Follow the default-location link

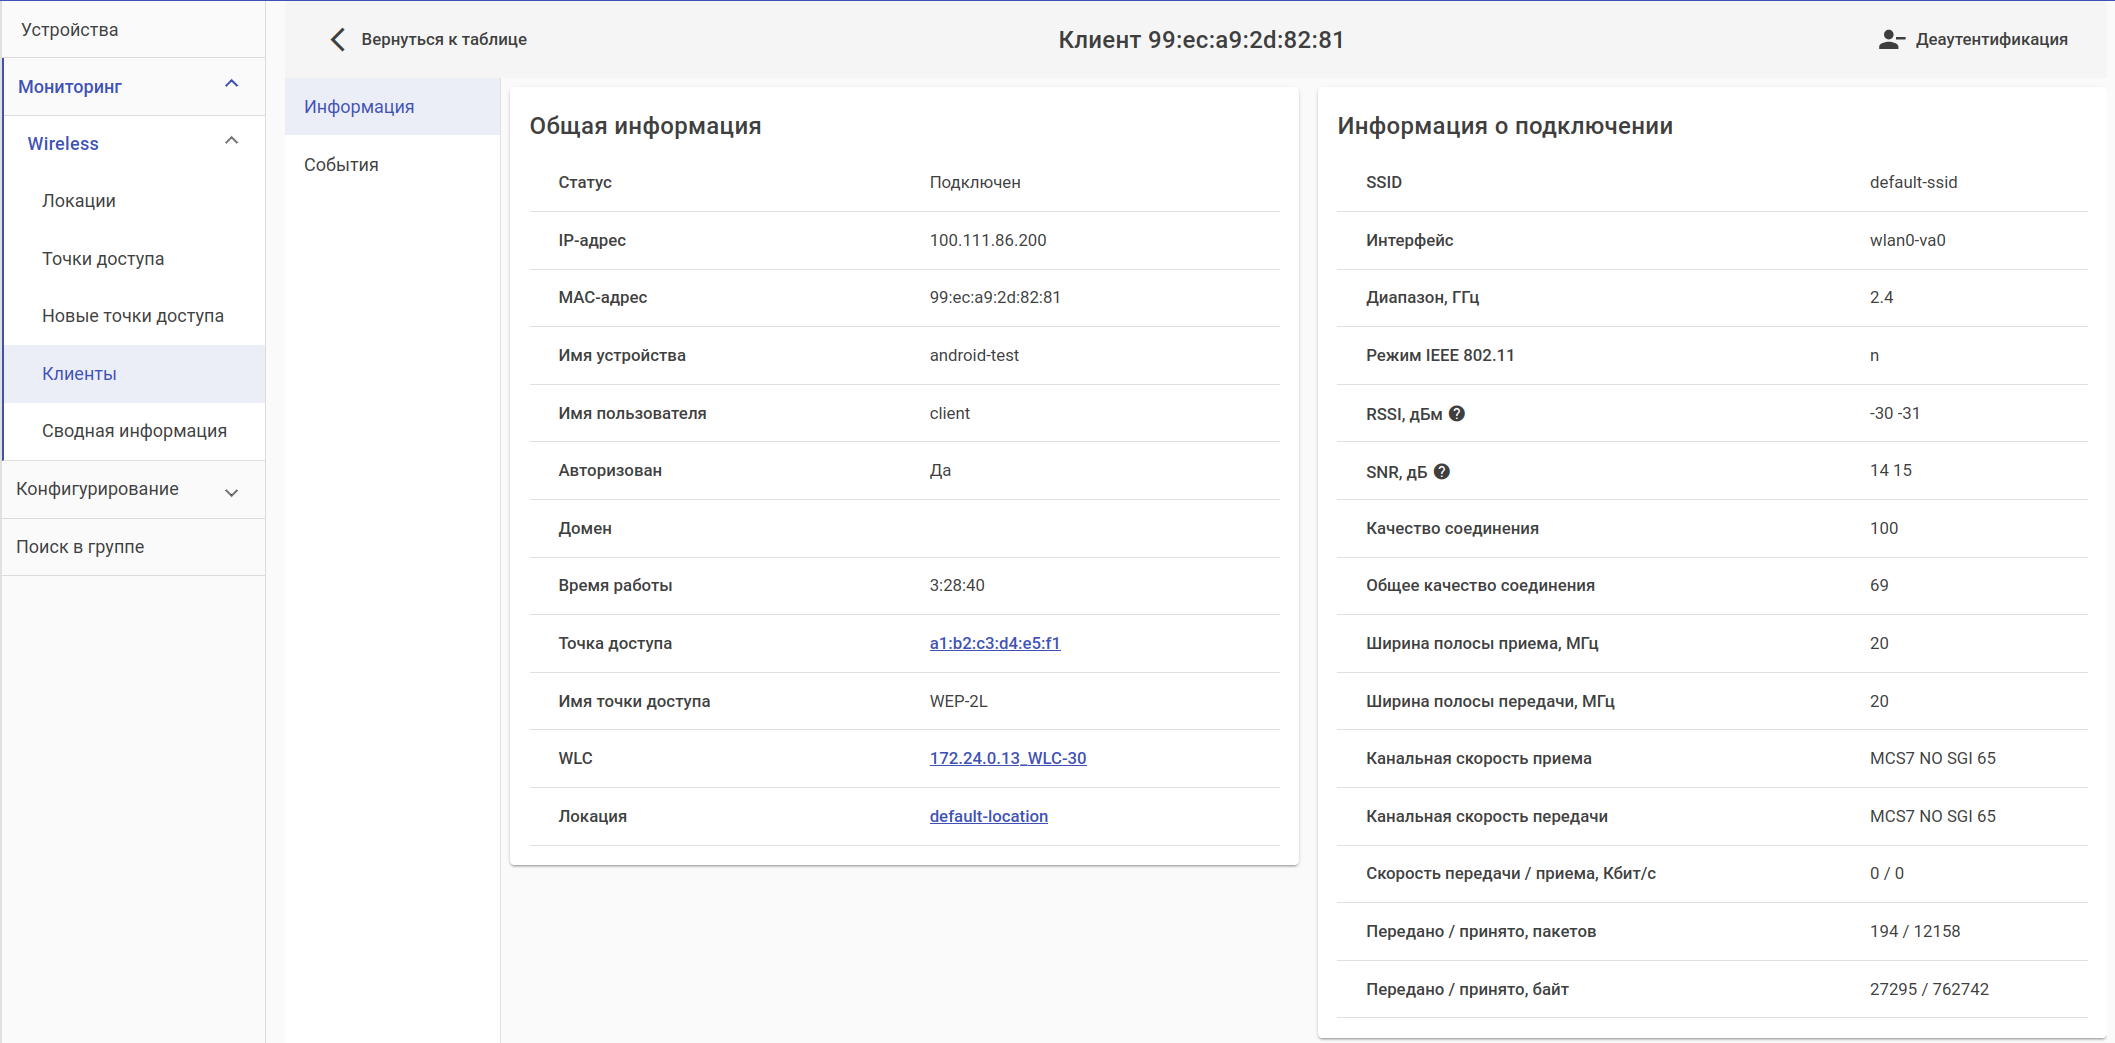pos(988,816)
